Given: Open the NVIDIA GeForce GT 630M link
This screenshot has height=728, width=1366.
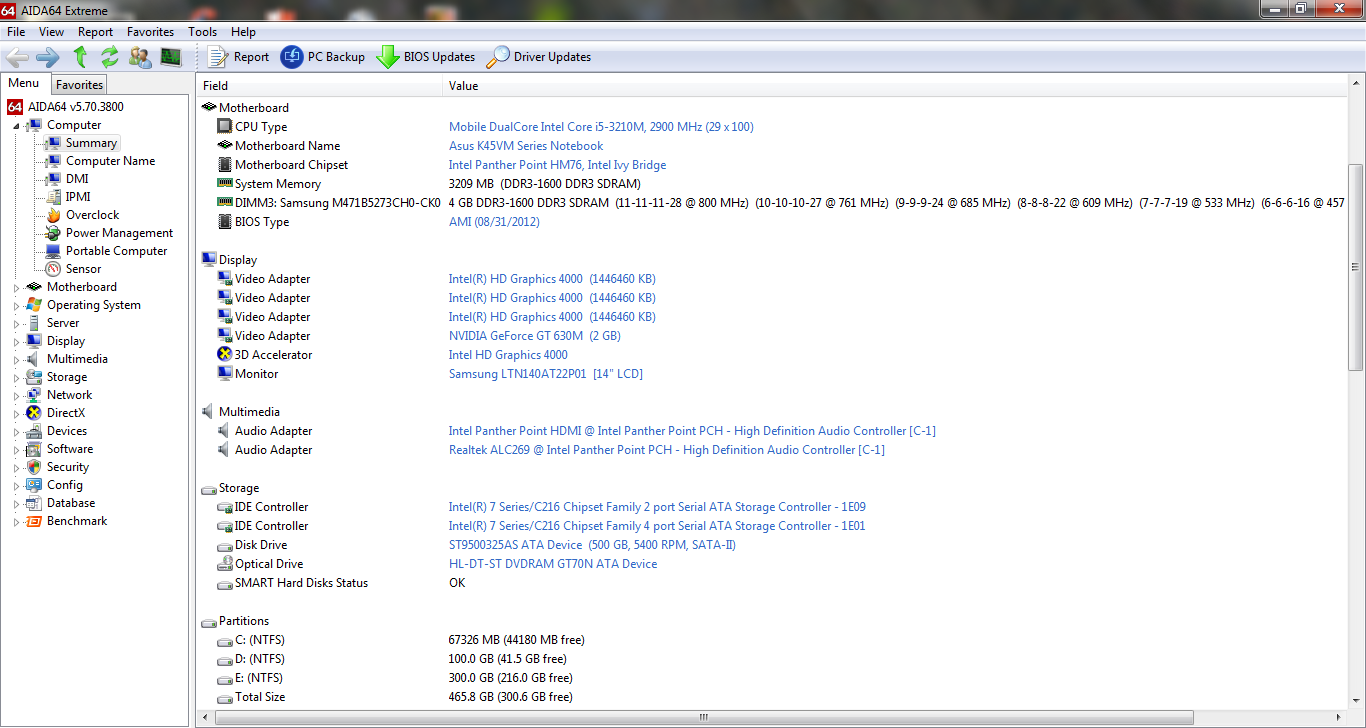Looking at the screenshot, I should [x=534, y=336].
